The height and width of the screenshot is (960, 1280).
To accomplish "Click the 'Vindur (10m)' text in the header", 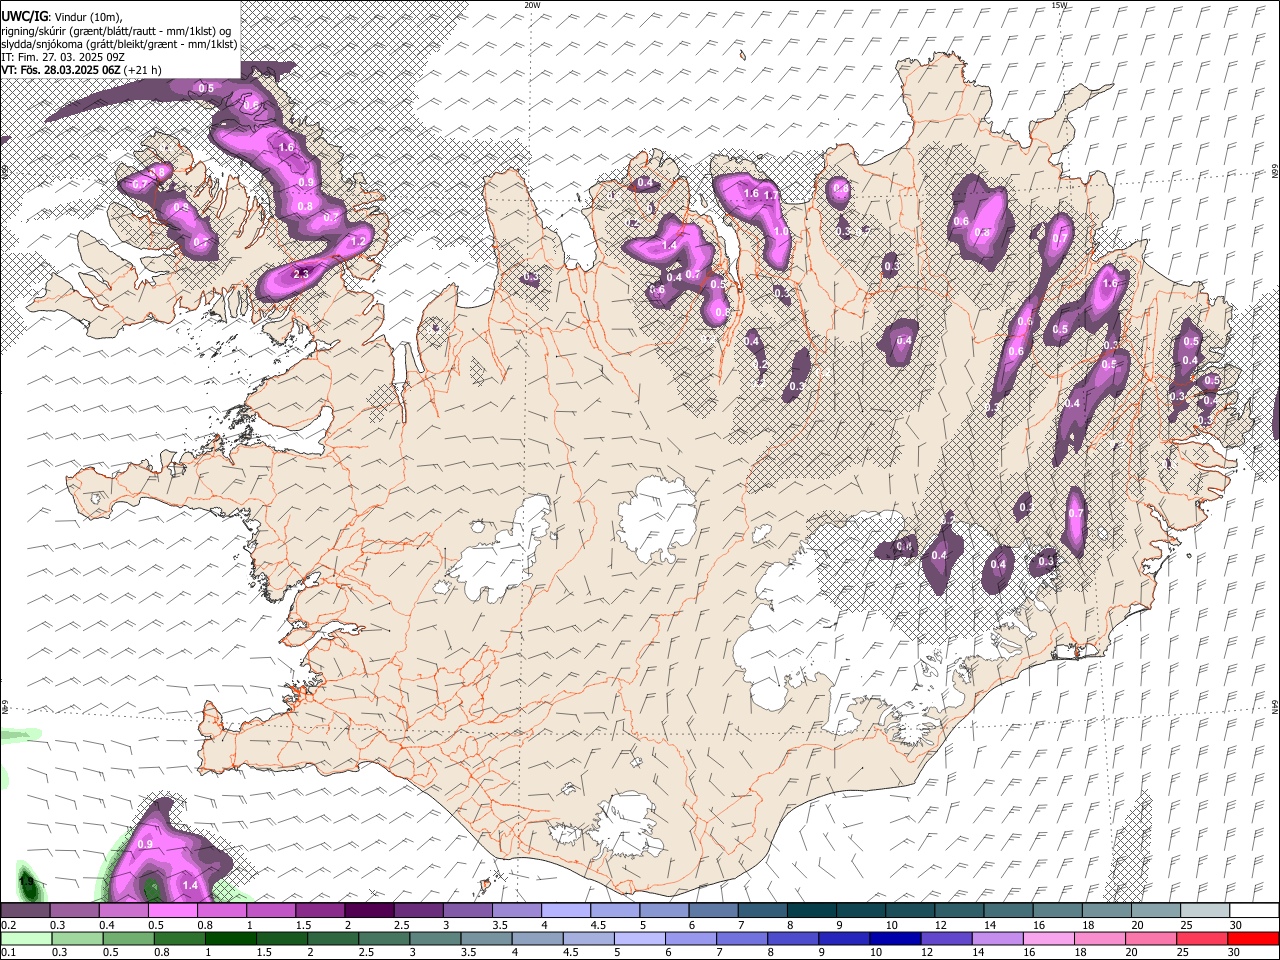I will (87, 17).
